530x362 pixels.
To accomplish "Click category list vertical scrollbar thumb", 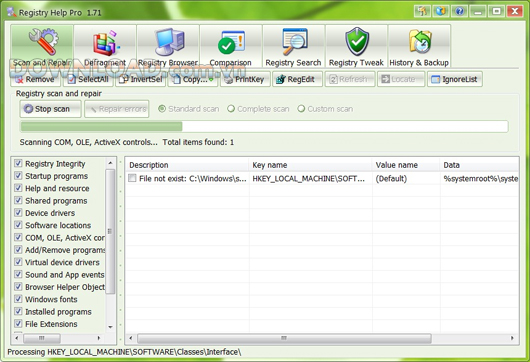I will [x=110, y=232].
